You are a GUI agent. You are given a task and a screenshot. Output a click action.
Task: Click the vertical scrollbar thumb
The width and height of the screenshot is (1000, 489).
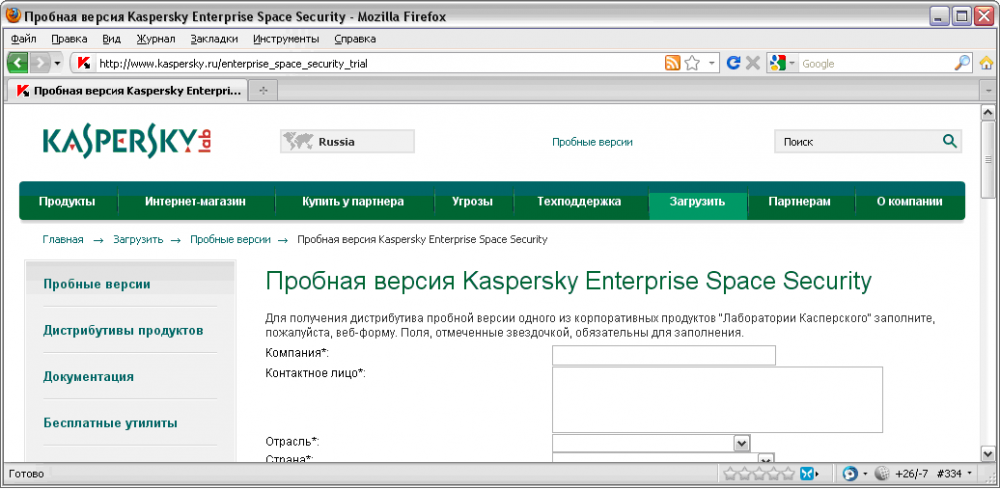(989, 159)
